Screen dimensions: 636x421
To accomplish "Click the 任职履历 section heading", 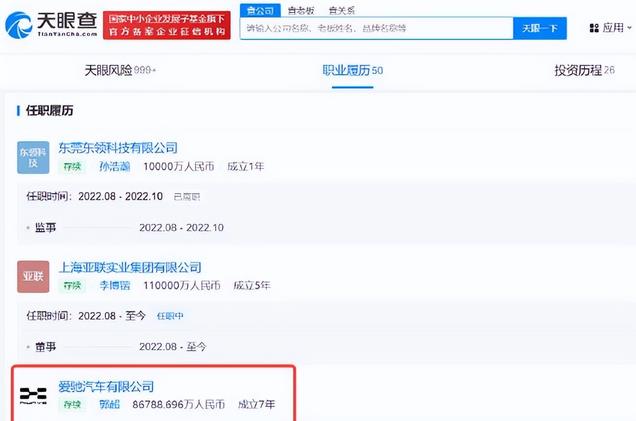I will click(49, 110).
